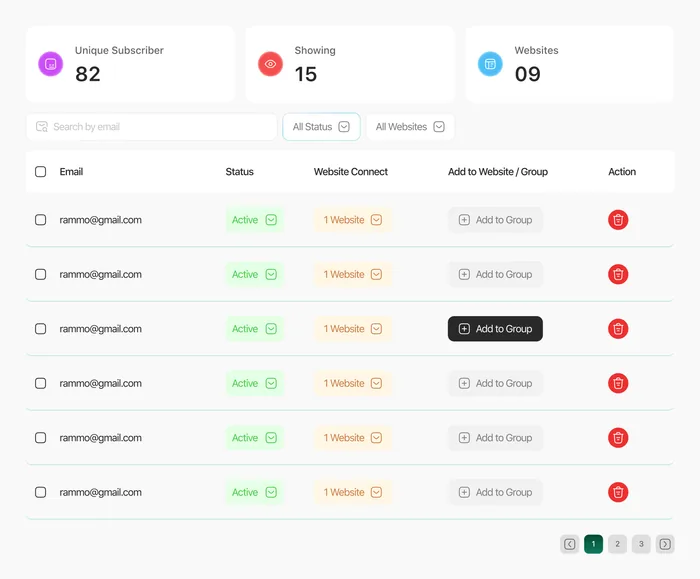This screenshot has width=700, height=579.
Task: Remove the fourth row subscriber via trash icon
Action: [x=618, y=383]
